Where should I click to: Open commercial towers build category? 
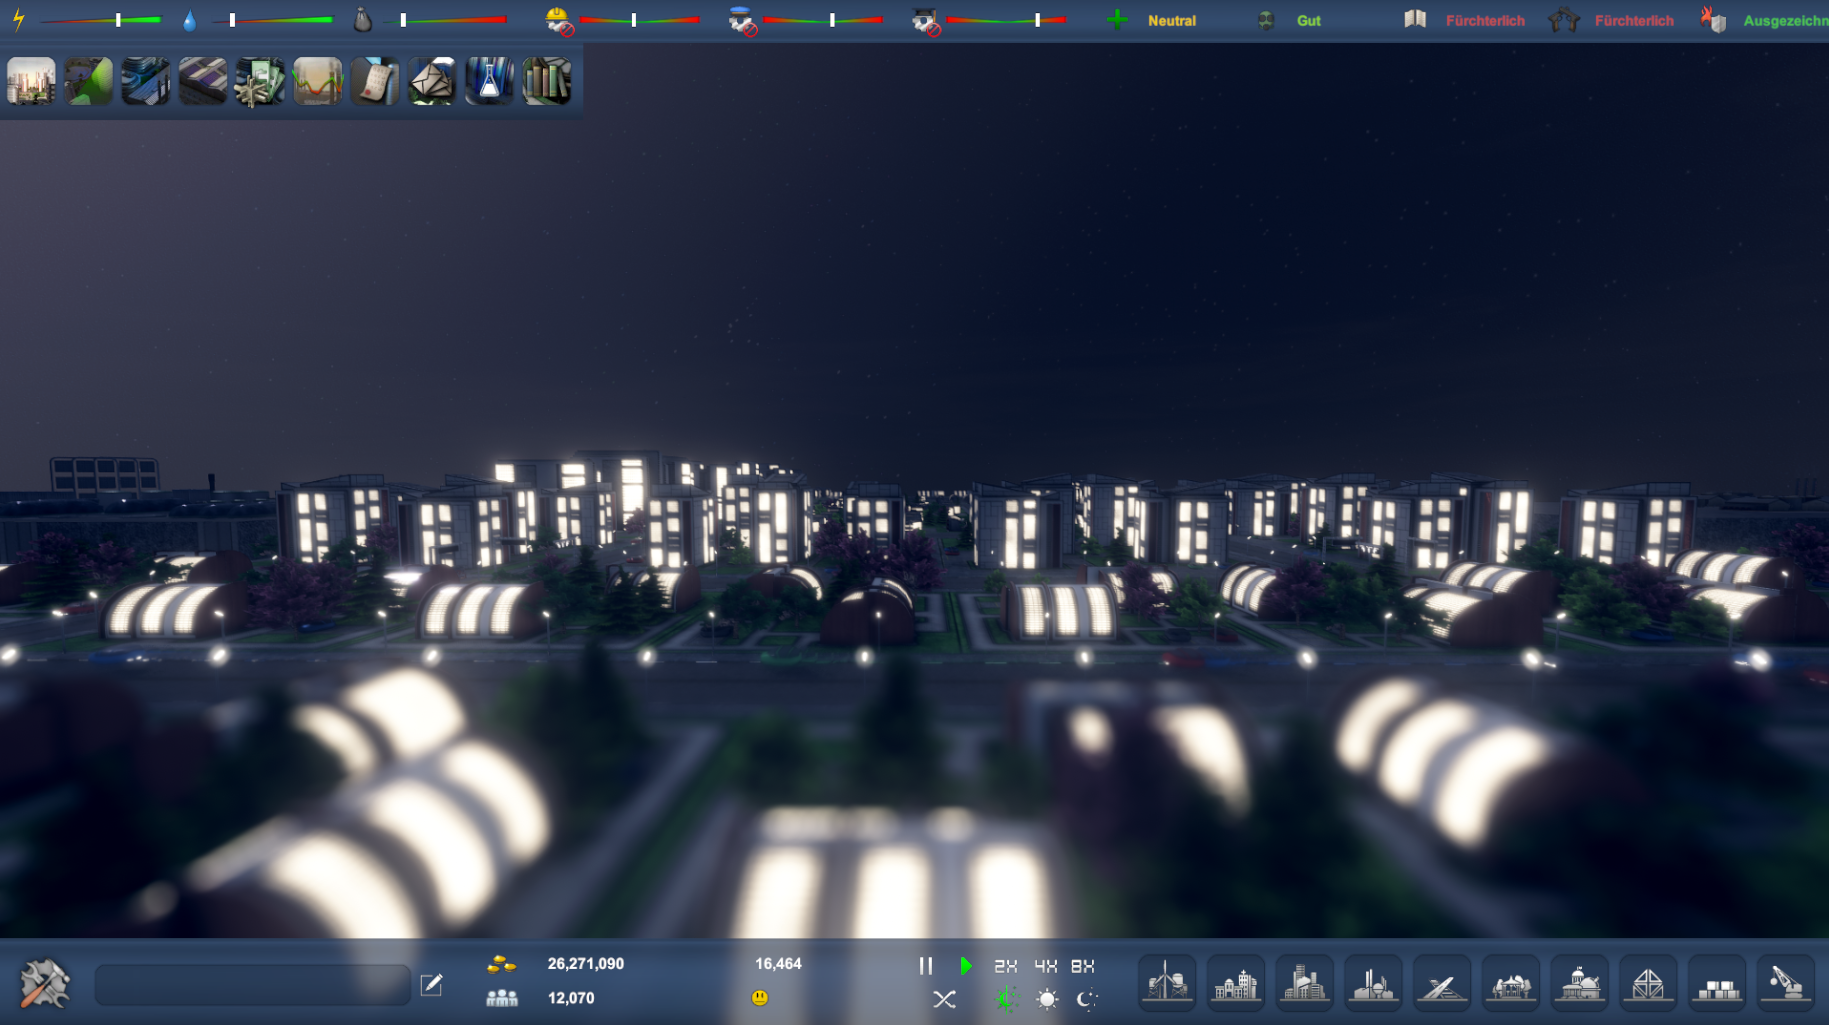(1305, 983)
